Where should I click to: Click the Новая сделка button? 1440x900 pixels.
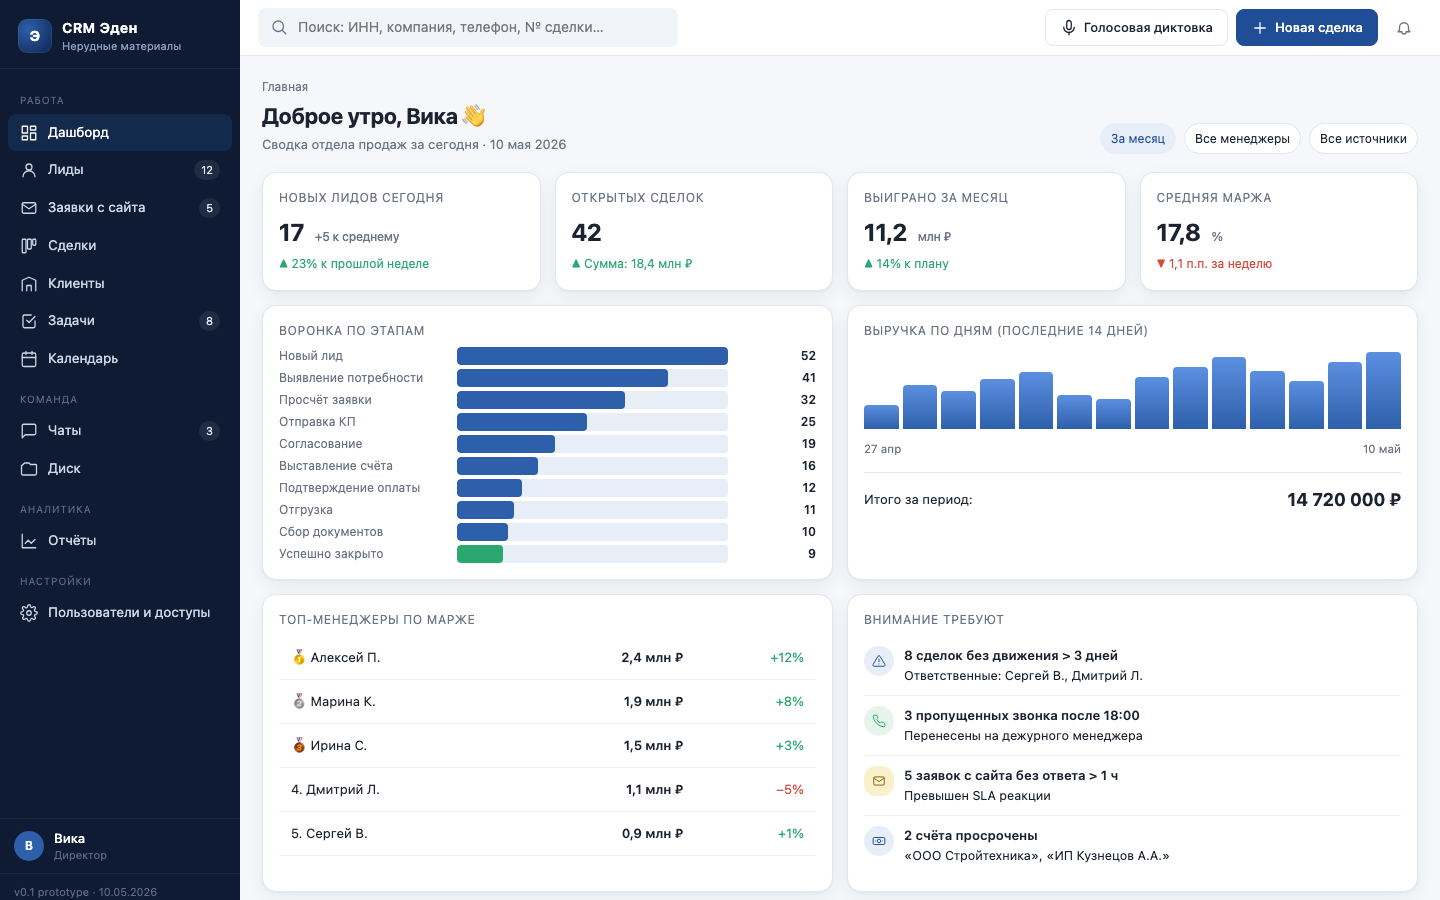[x=1307, y=28]
